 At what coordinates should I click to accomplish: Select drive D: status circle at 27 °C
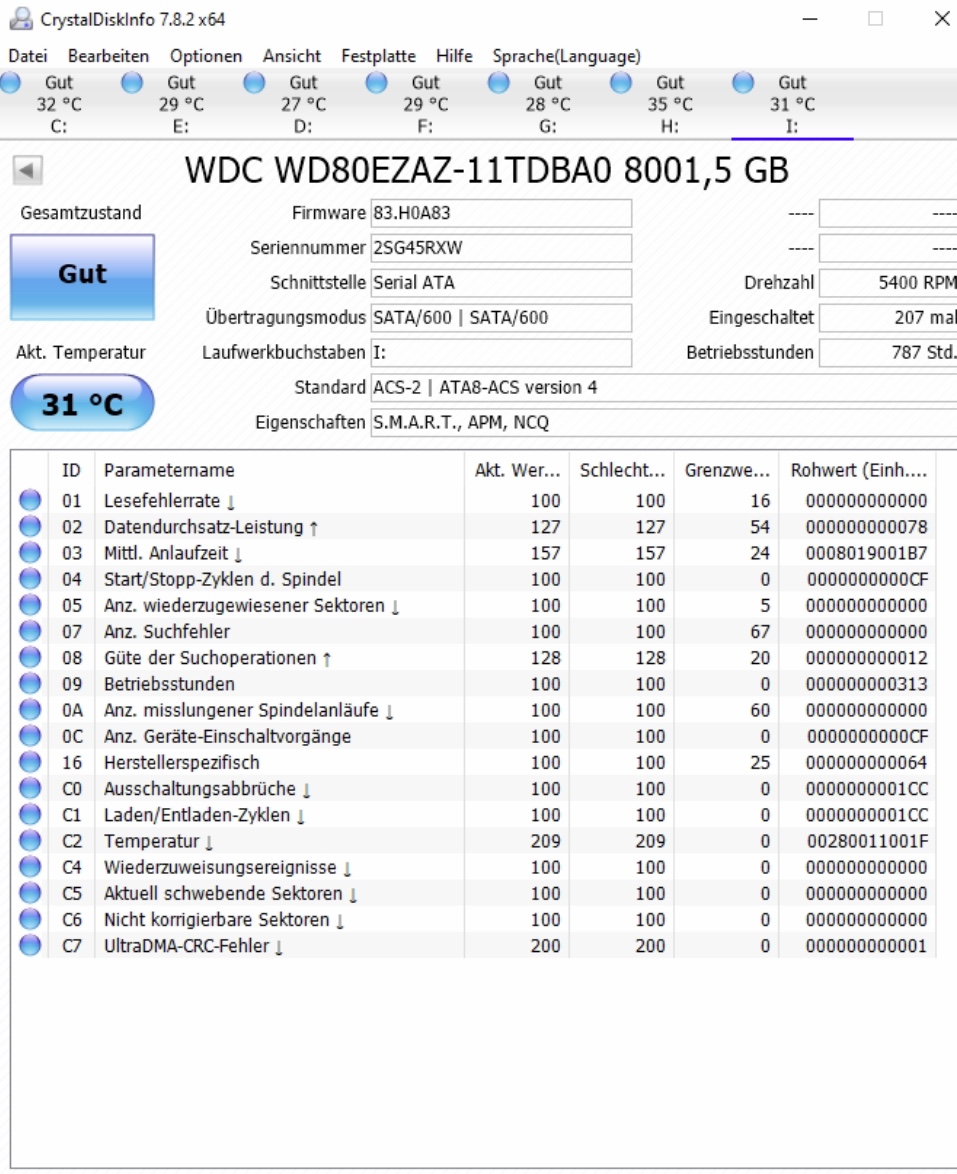point(254,82)
